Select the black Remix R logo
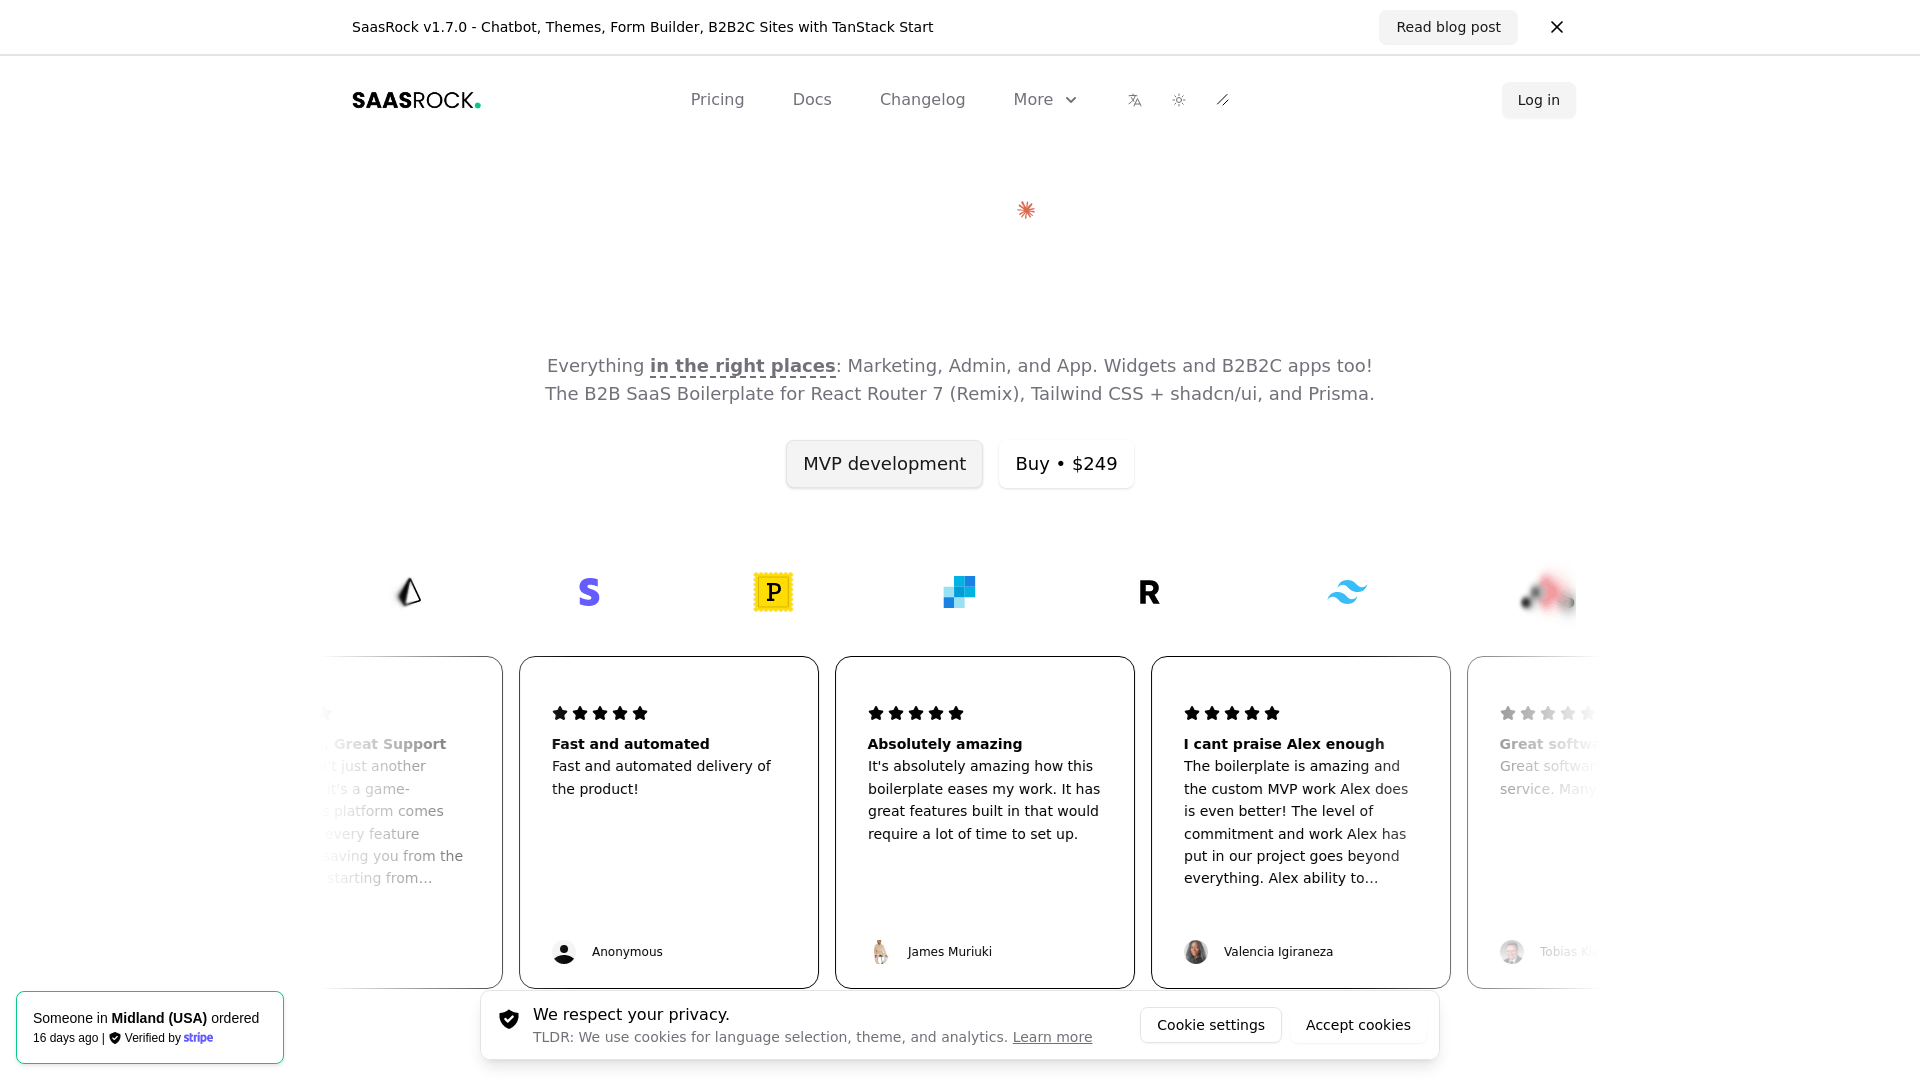This screenshot has height=1080, width=1920. click(x=1149, y=592)
